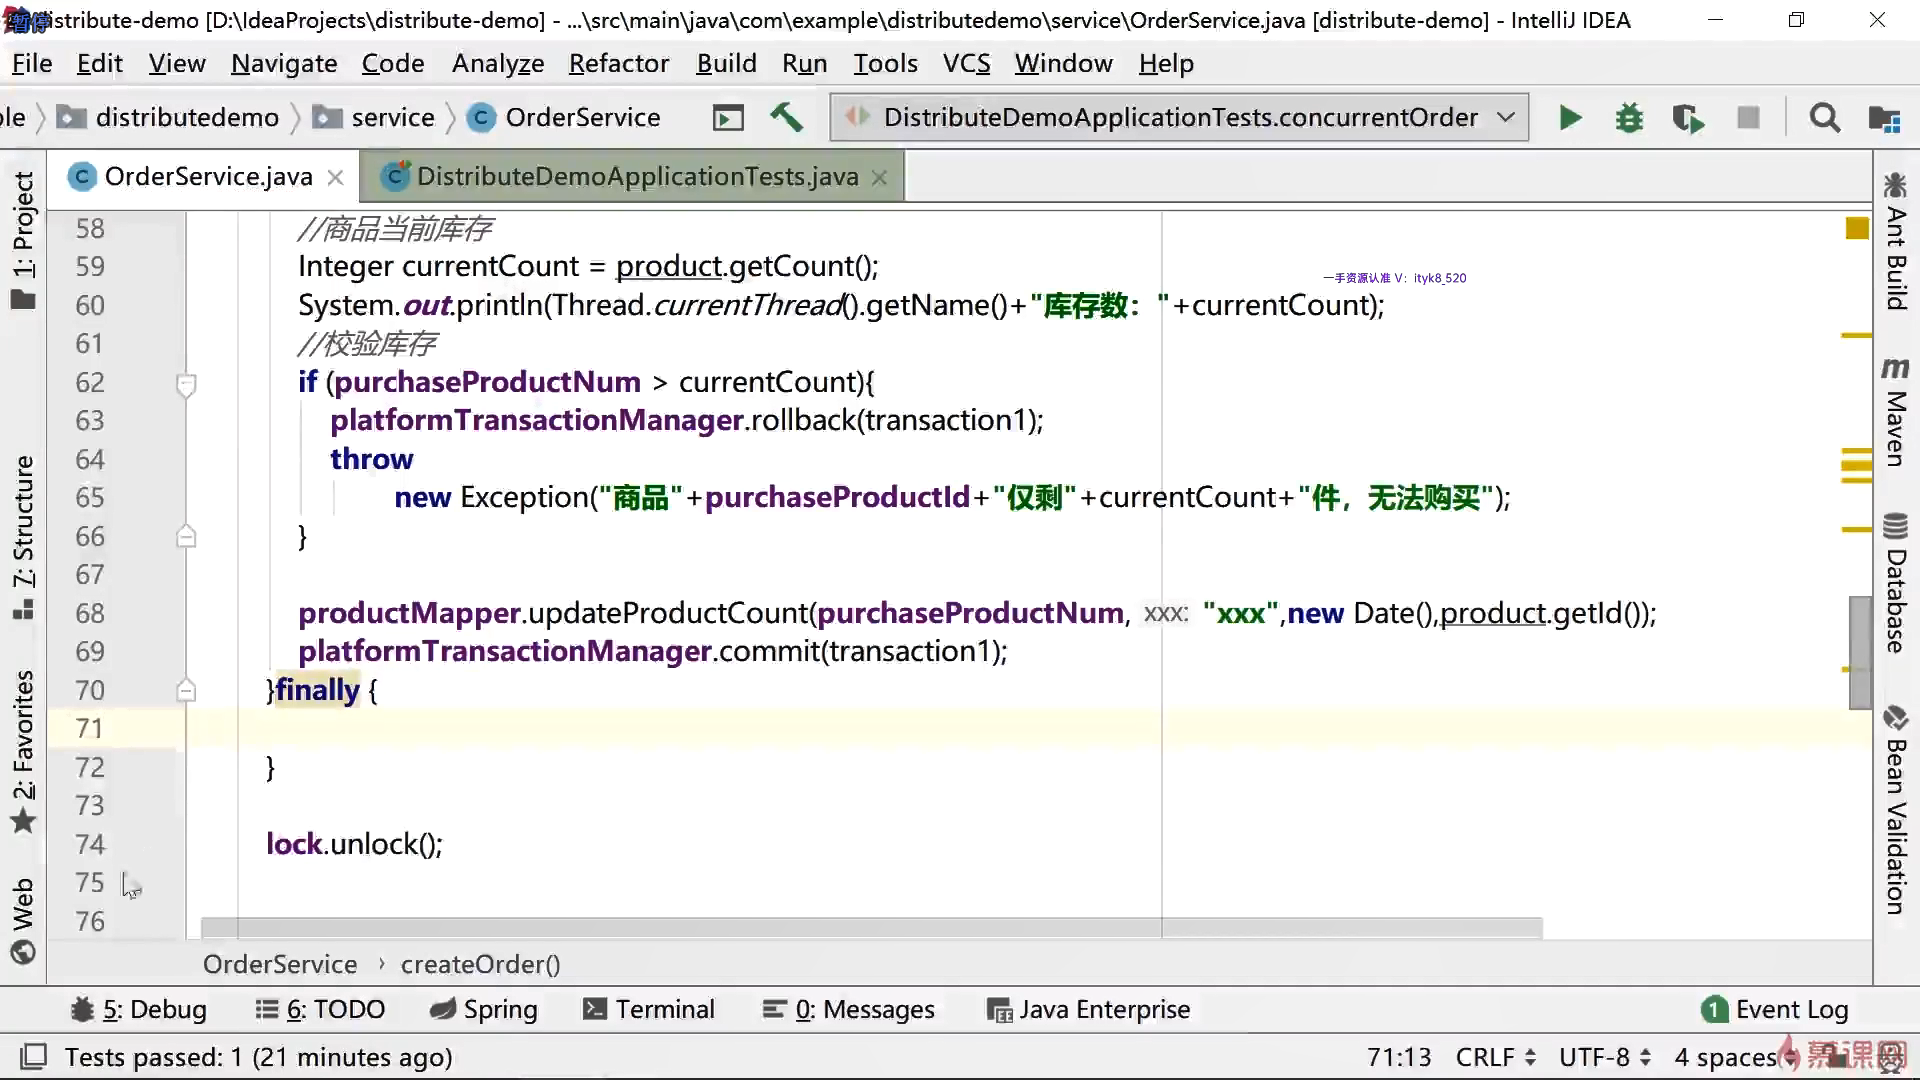Open the Refactor menu
This screenshot has height=1080, width=1920.
[618, 64]
